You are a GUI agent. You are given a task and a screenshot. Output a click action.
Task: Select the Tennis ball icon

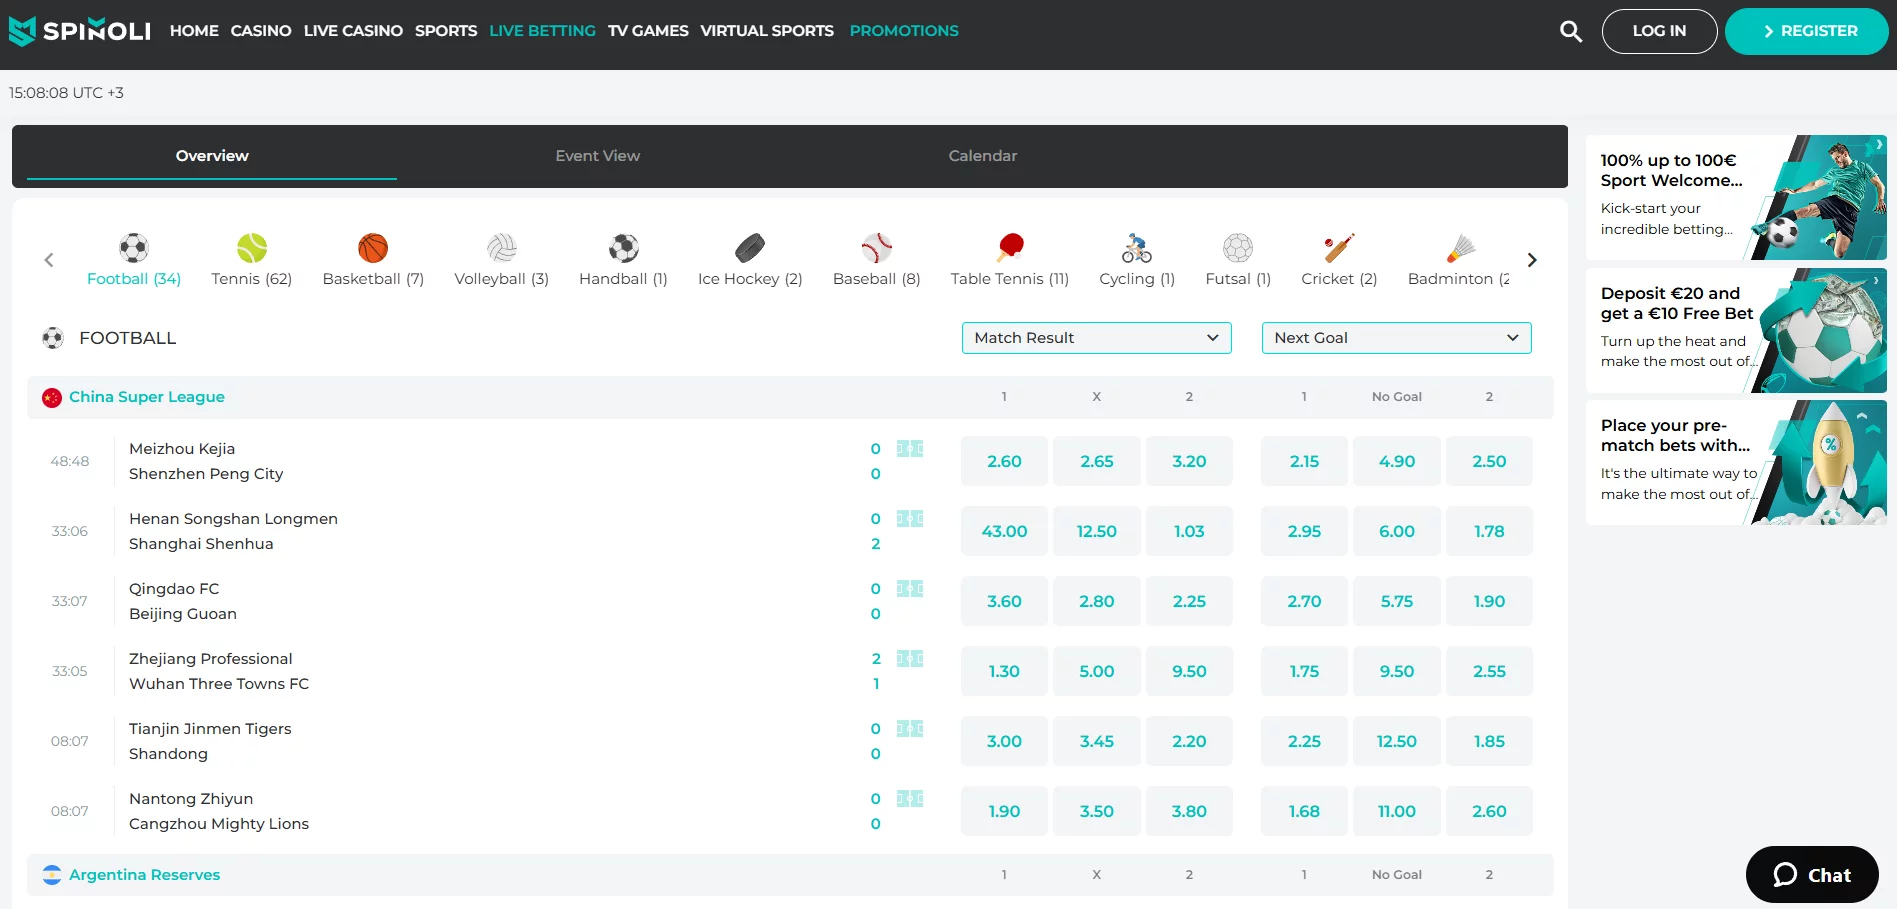[x=252, y=247]
